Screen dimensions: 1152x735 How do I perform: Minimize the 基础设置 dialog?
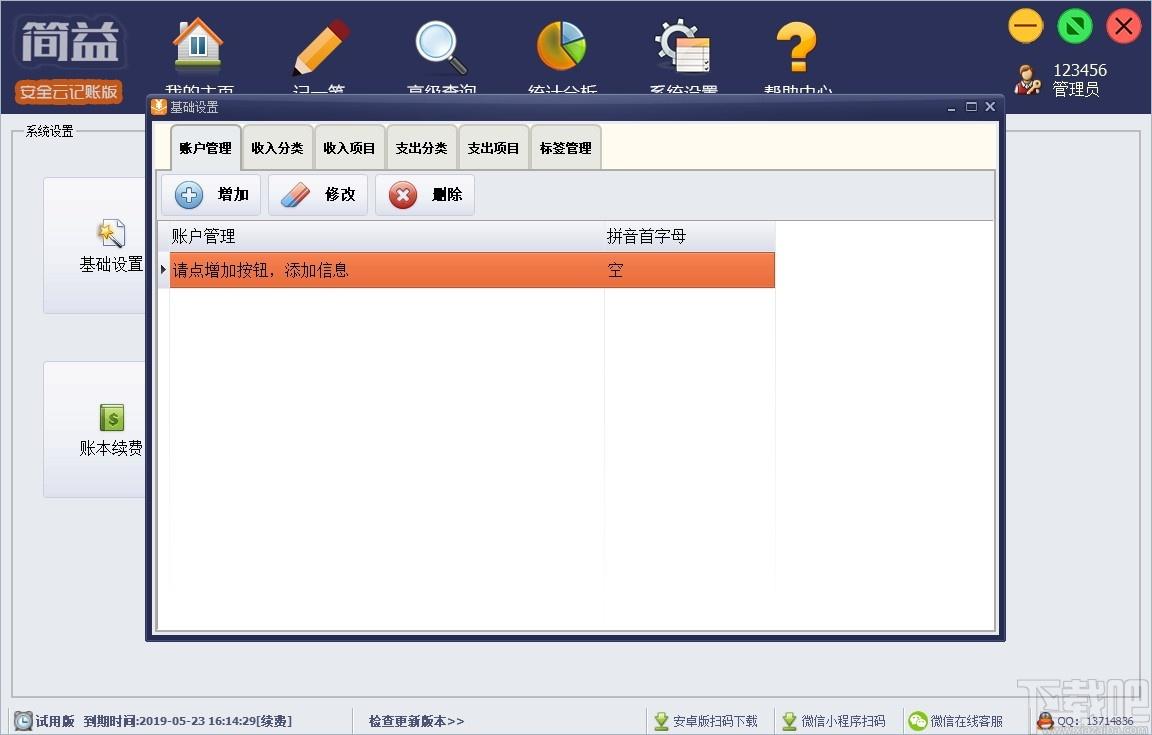point(951,107)
